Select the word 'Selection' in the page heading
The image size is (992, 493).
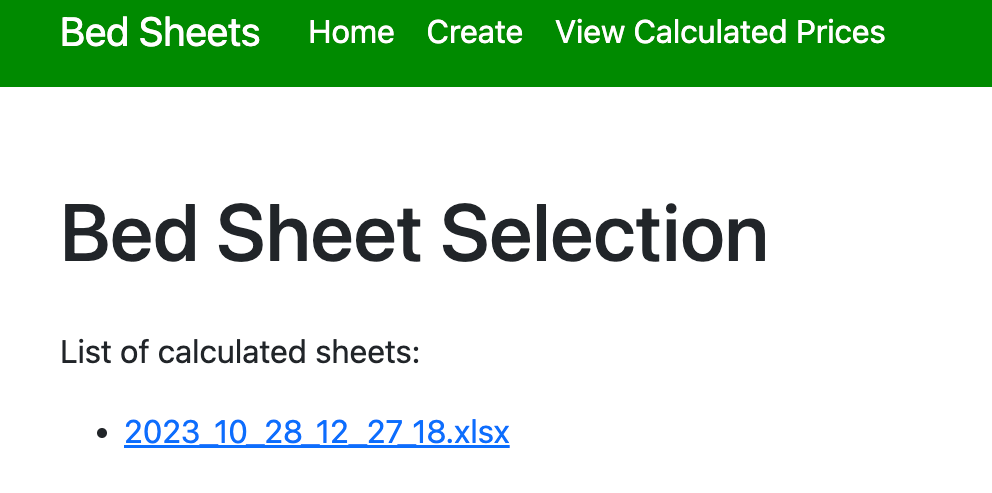pyautogui.click(x=605, y=234)
